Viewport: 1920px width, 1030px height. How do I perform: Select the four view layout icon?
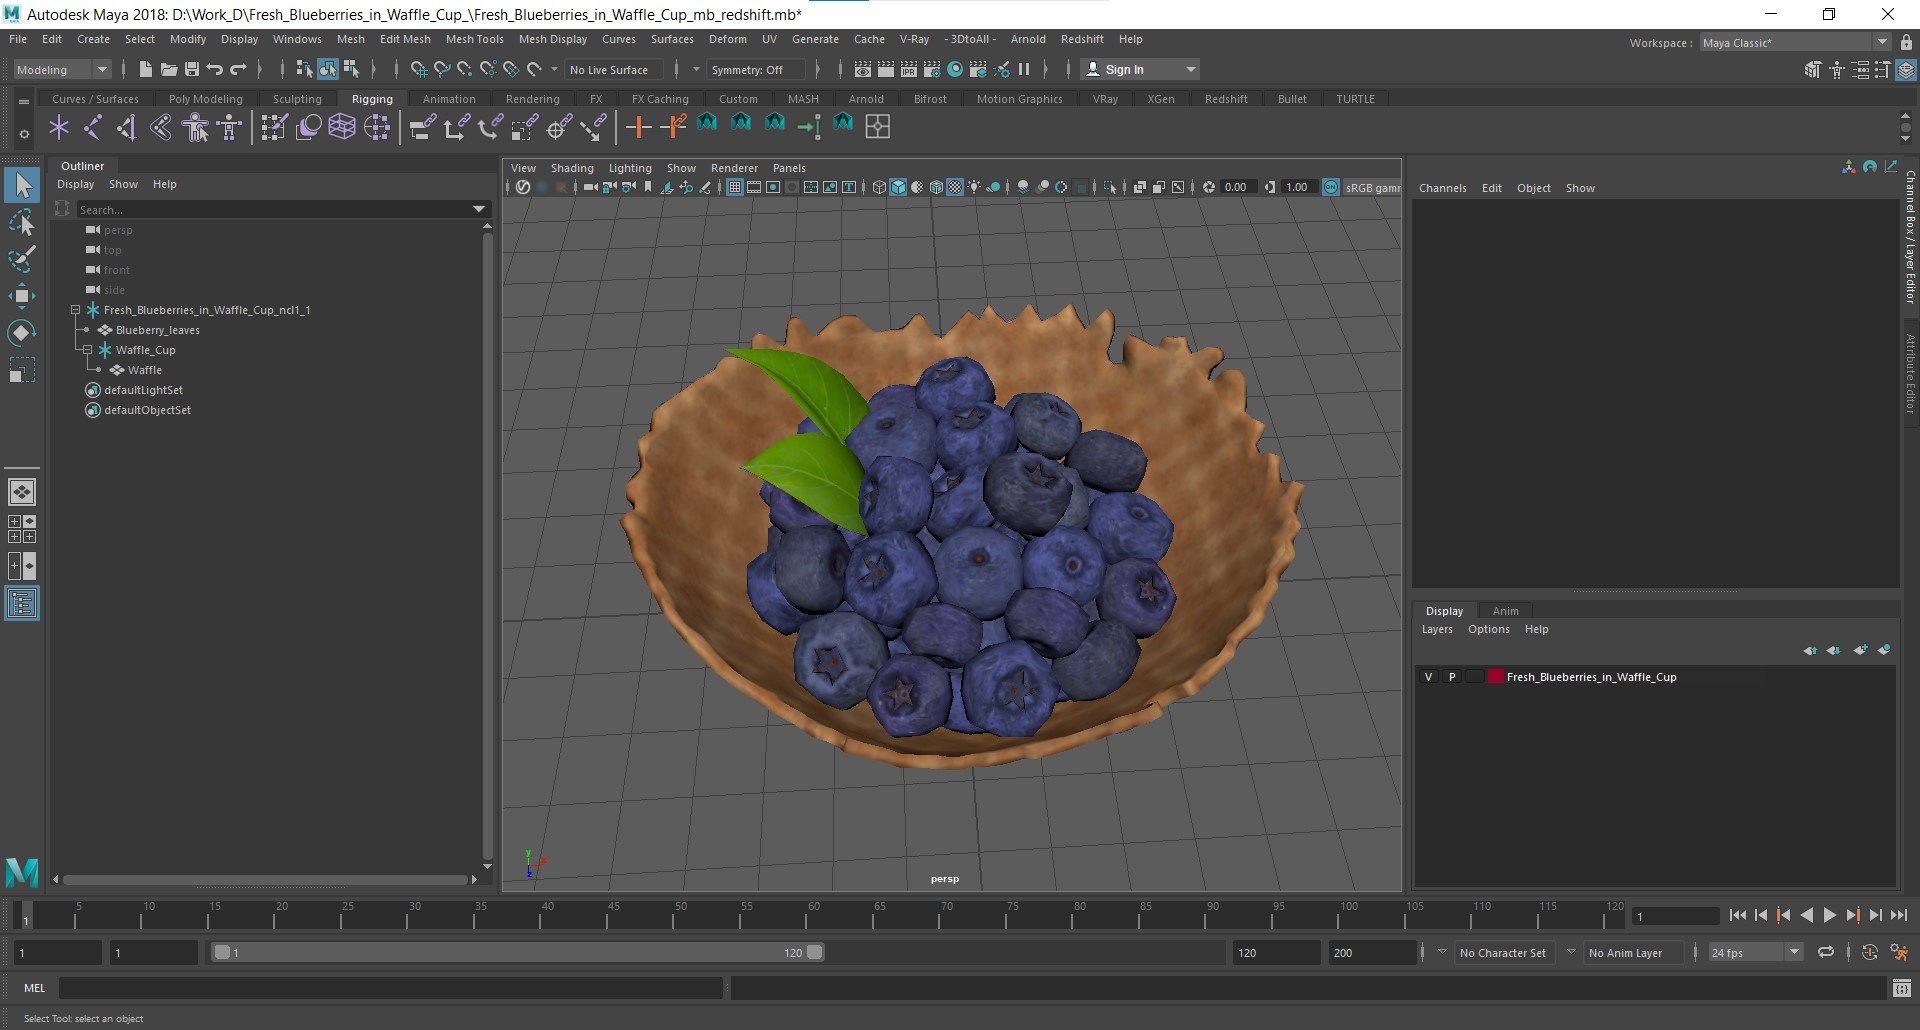[22, 529]
